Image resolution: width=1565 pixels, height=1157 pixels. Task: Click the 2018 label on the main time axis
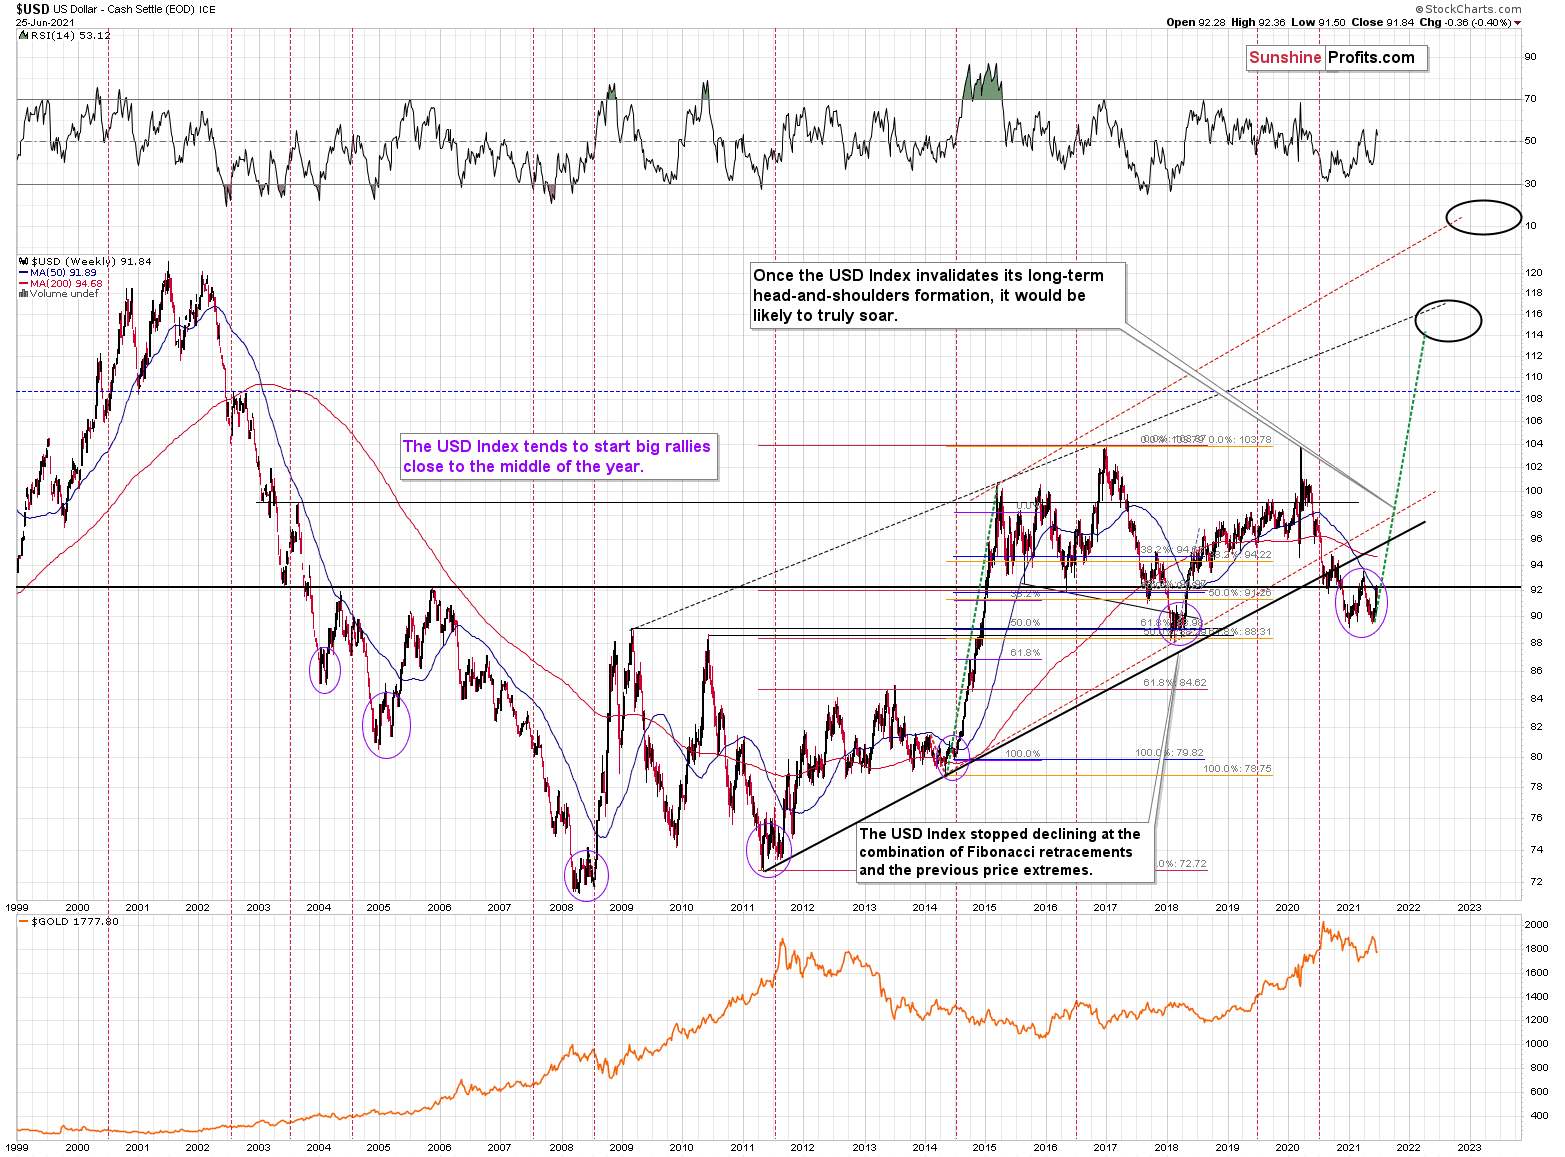tap(1166, 908)
